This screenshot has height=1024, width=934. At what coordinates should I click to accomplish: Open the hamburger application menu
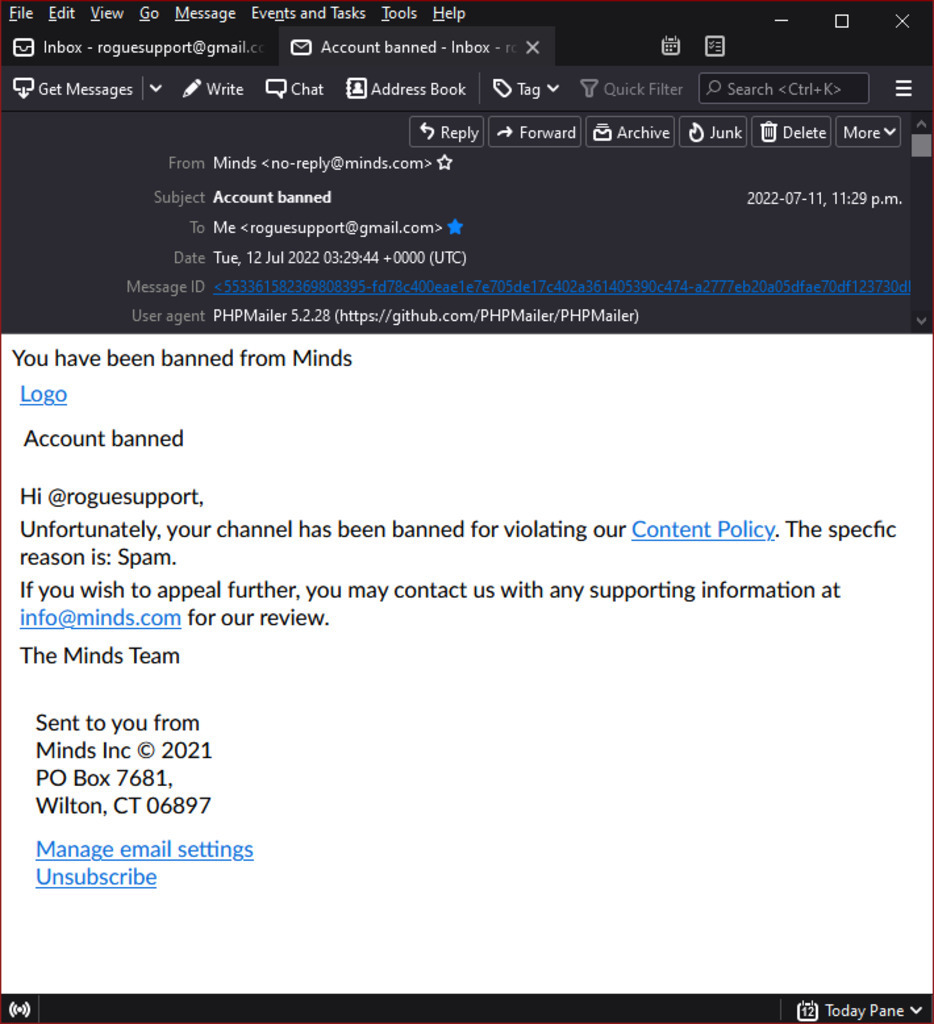click(903, 89)
